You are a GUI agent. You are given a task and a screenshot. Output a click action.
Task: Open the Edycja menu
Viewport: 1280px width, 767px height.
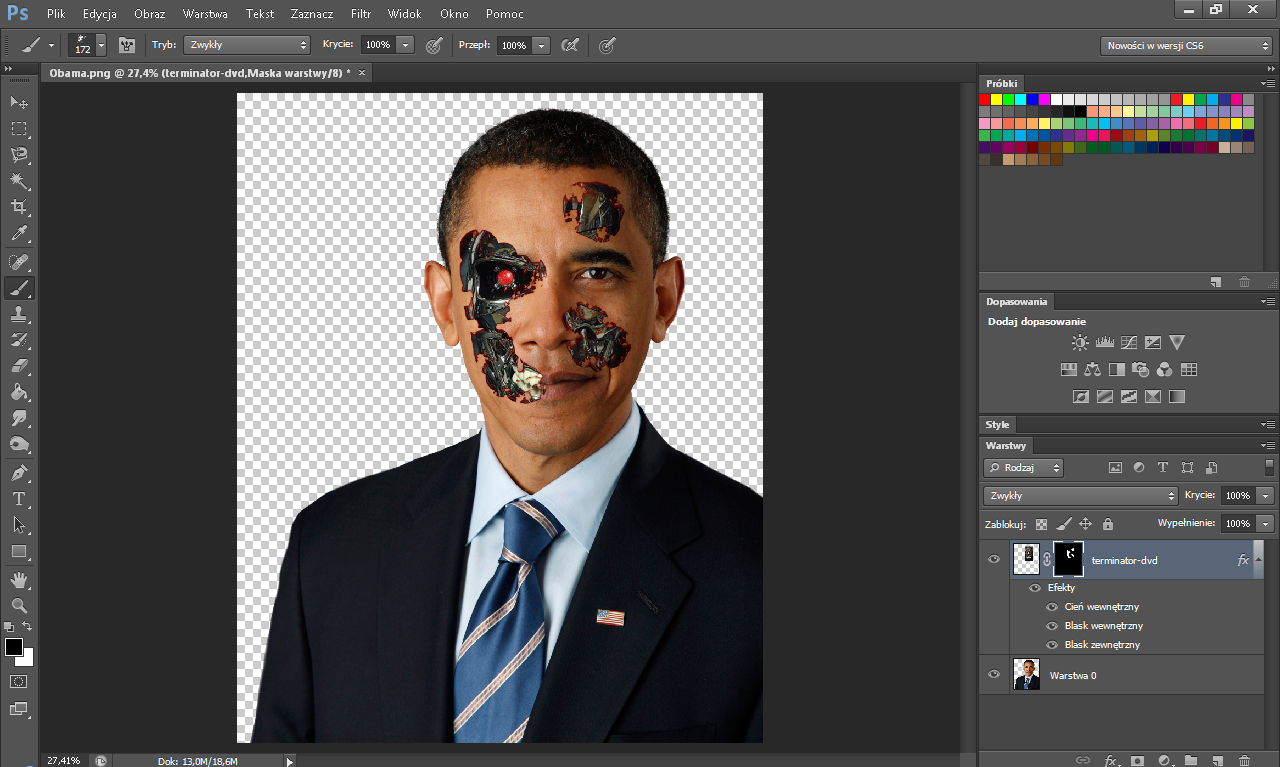coord(100,14)
